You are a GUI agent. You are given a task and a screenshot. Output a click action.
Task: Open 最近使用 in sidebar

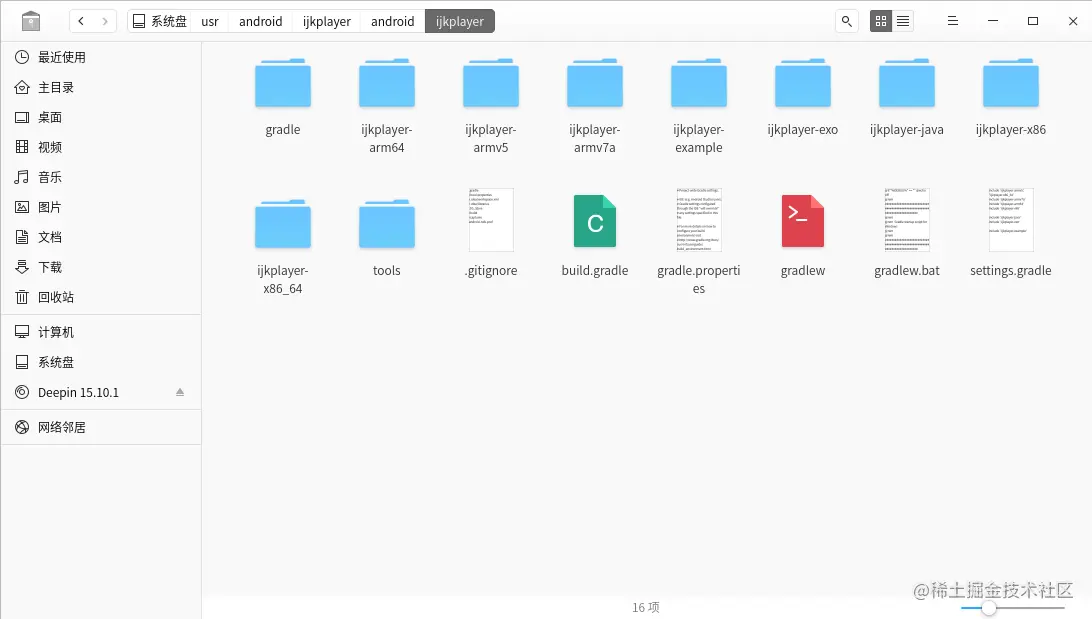(x=101, y=57)
